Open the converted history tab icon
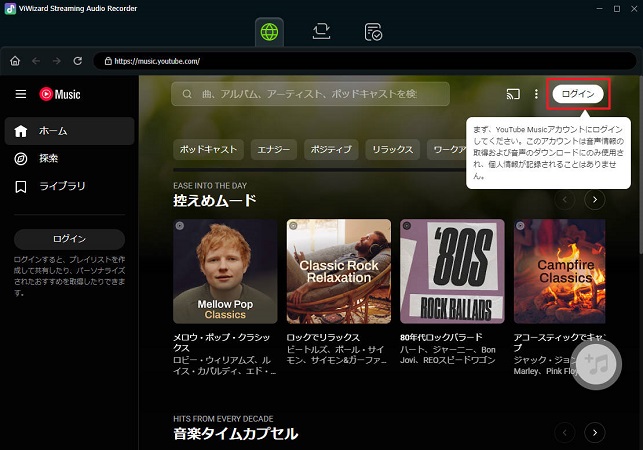The image size is (643, 450). [373, 32]
